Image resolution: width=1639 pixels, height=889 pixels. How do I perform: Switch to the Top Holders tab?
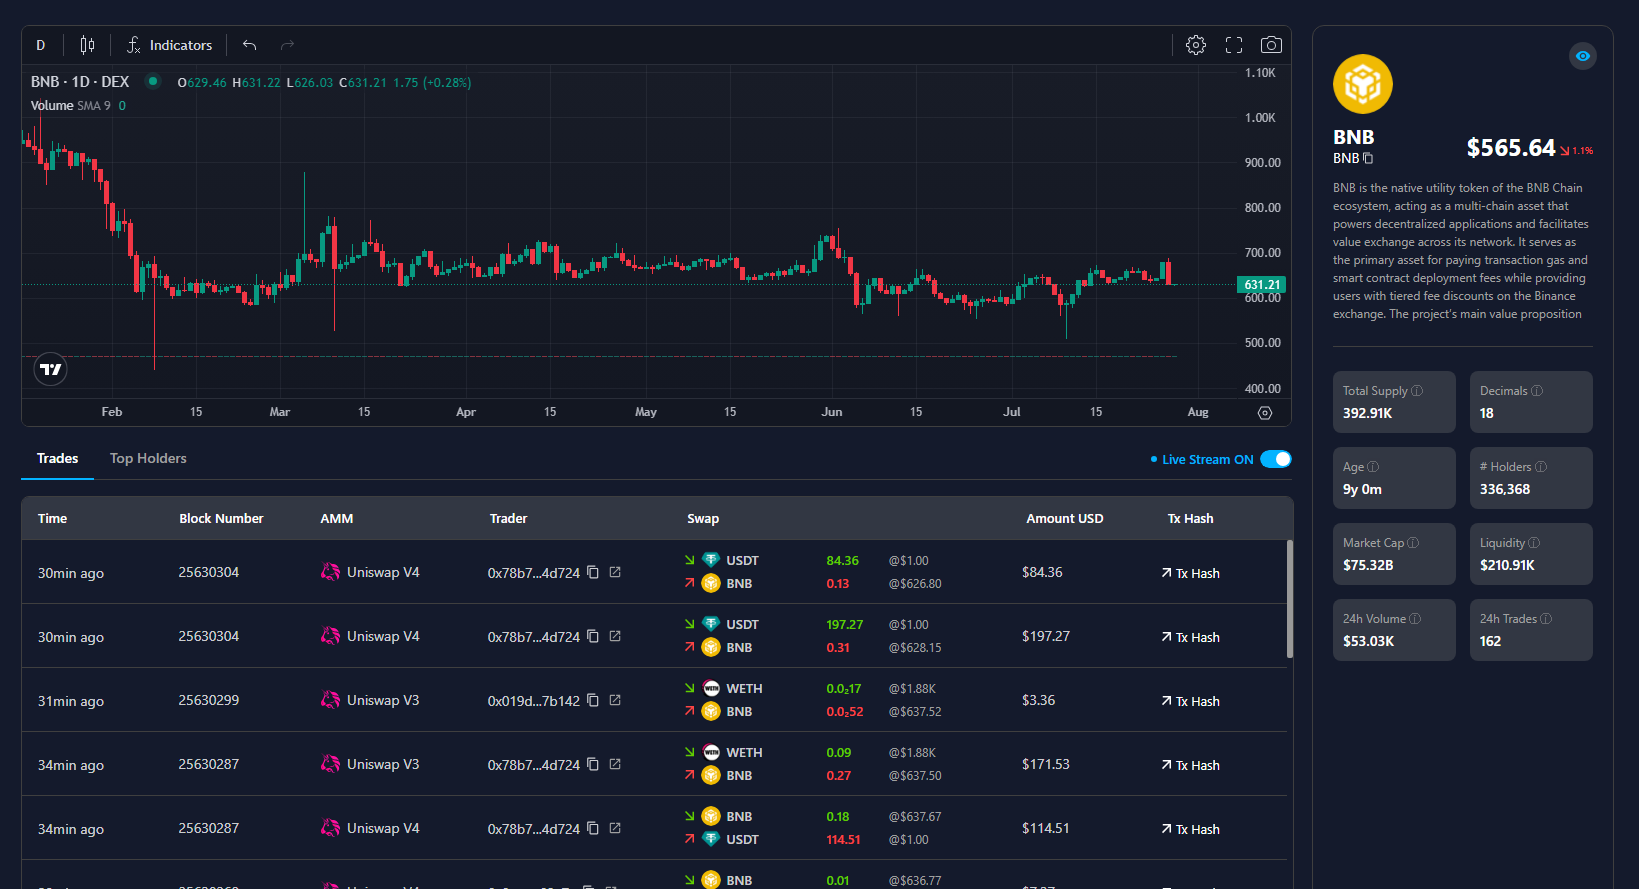(x=148, y=458)
